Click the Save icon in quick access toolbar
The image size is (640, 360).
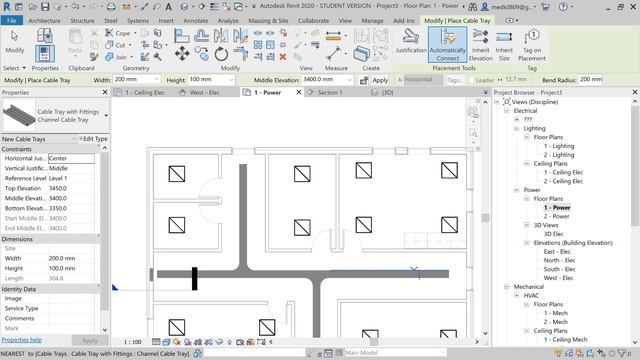point(45,7)
